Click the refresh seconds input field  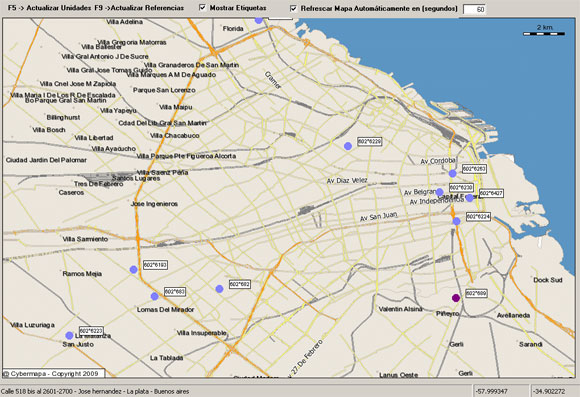click(475, 9)
